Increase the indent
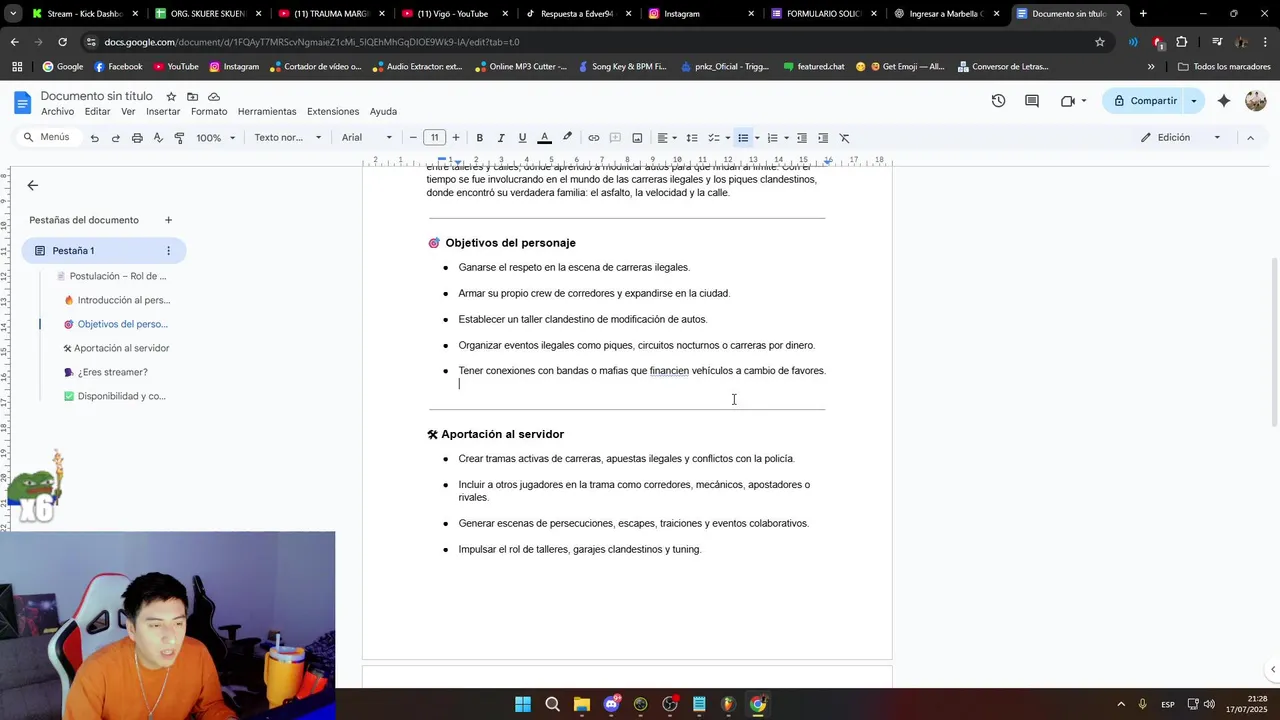Screen dimensions: 1280x720 (823, 138)
